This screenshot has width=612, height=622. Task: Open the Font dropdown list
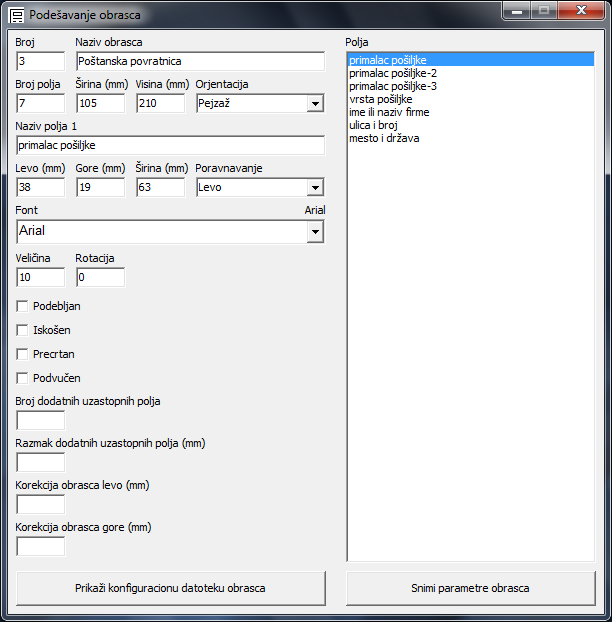(314, 232)
